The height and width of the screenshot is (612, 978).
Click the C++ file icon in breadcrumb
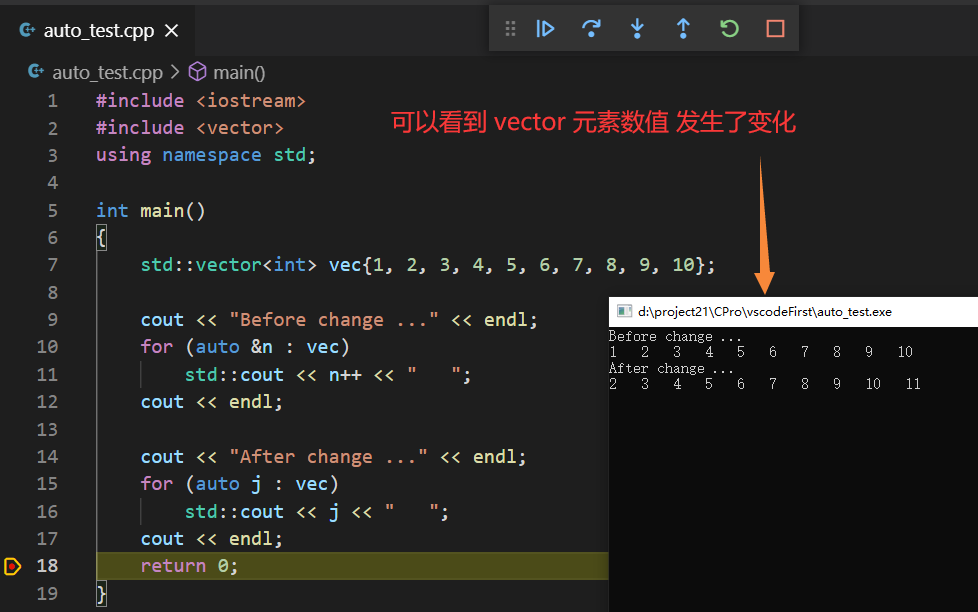36,71
